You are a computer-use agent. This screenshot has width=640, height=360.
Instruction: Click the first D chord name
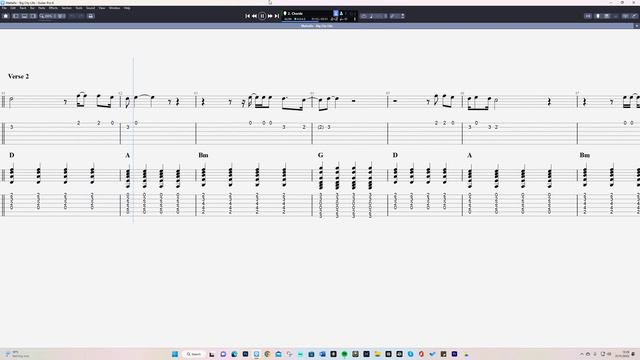tap(11, 155)
